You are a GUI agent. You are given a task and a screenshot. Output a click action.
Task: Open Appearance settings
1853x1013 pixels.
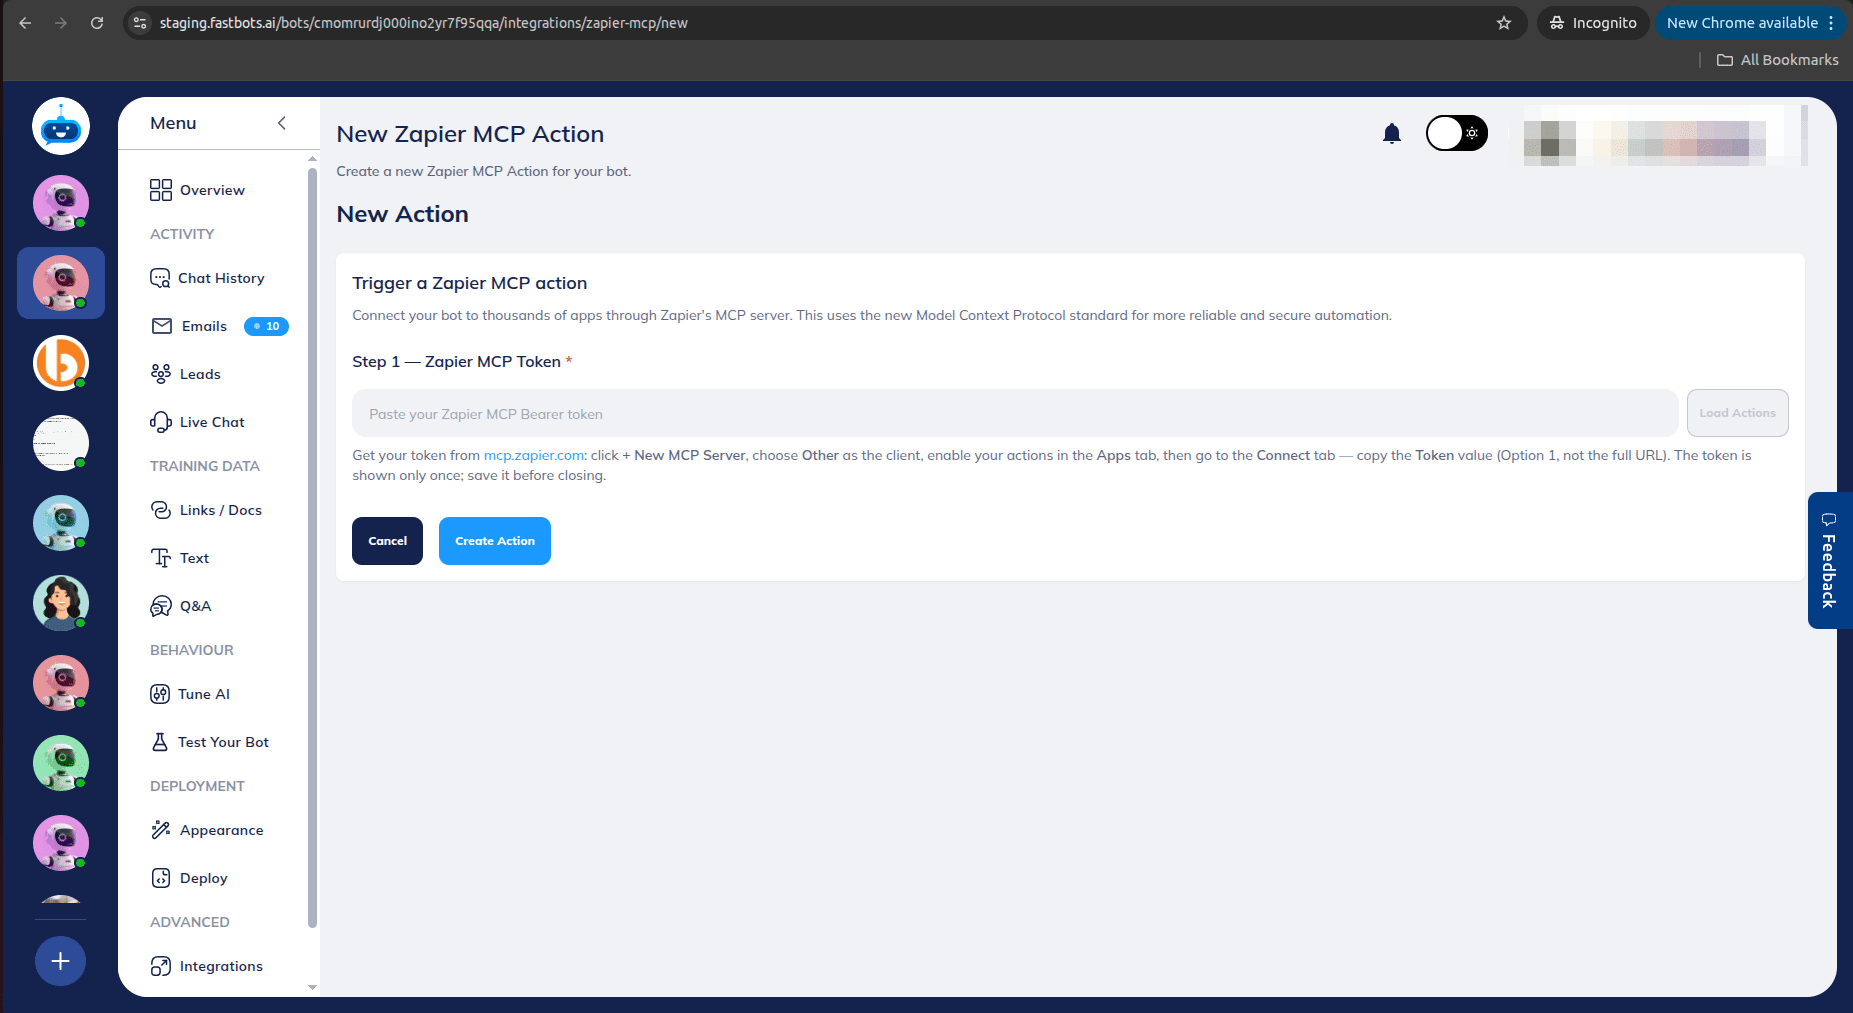pyautogui.click(x=207, y=830)
